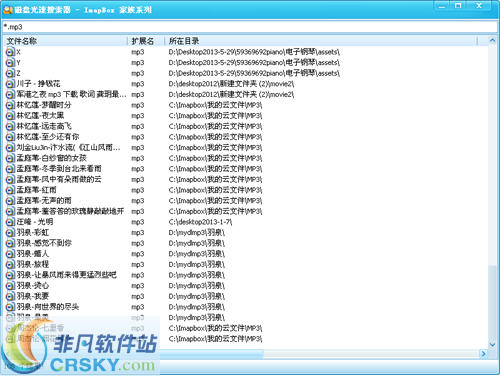The image size is (500, 376).
Task: Select file name 林忆莲-夜太黑
Action: pyautogui.click(x=40, y=116)
